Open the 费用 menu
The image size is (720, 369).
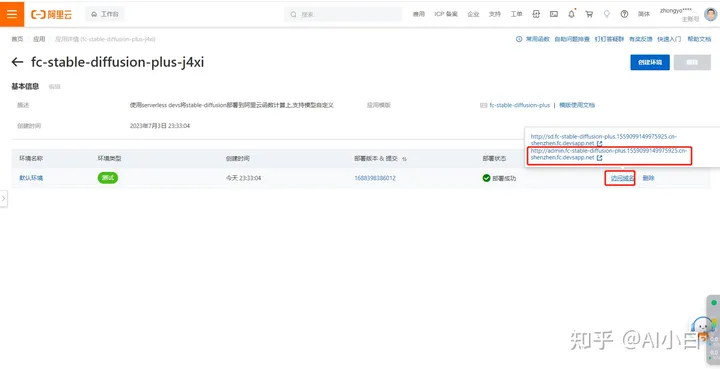(x=418, y=14)
